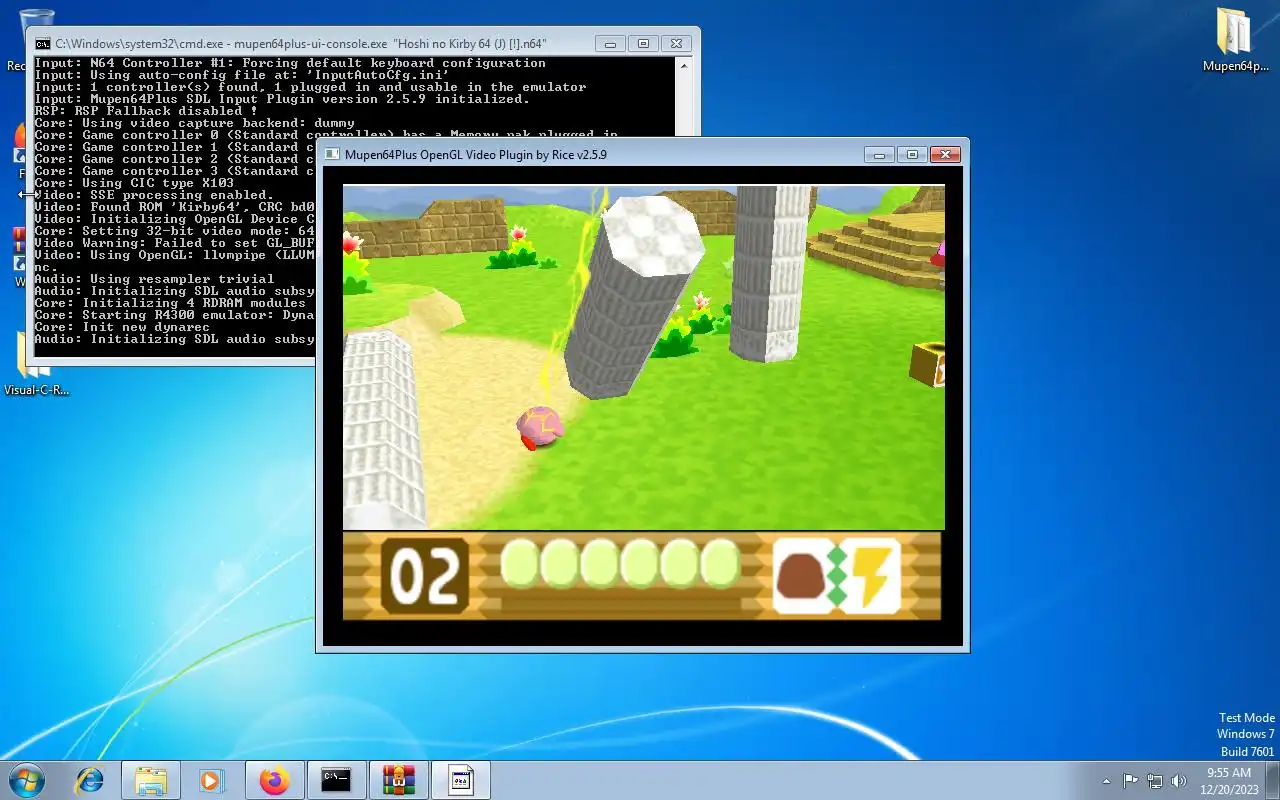Switch to the cmd.exe taskbar button
Screen dimensions: 1280x800
point(336,780)
